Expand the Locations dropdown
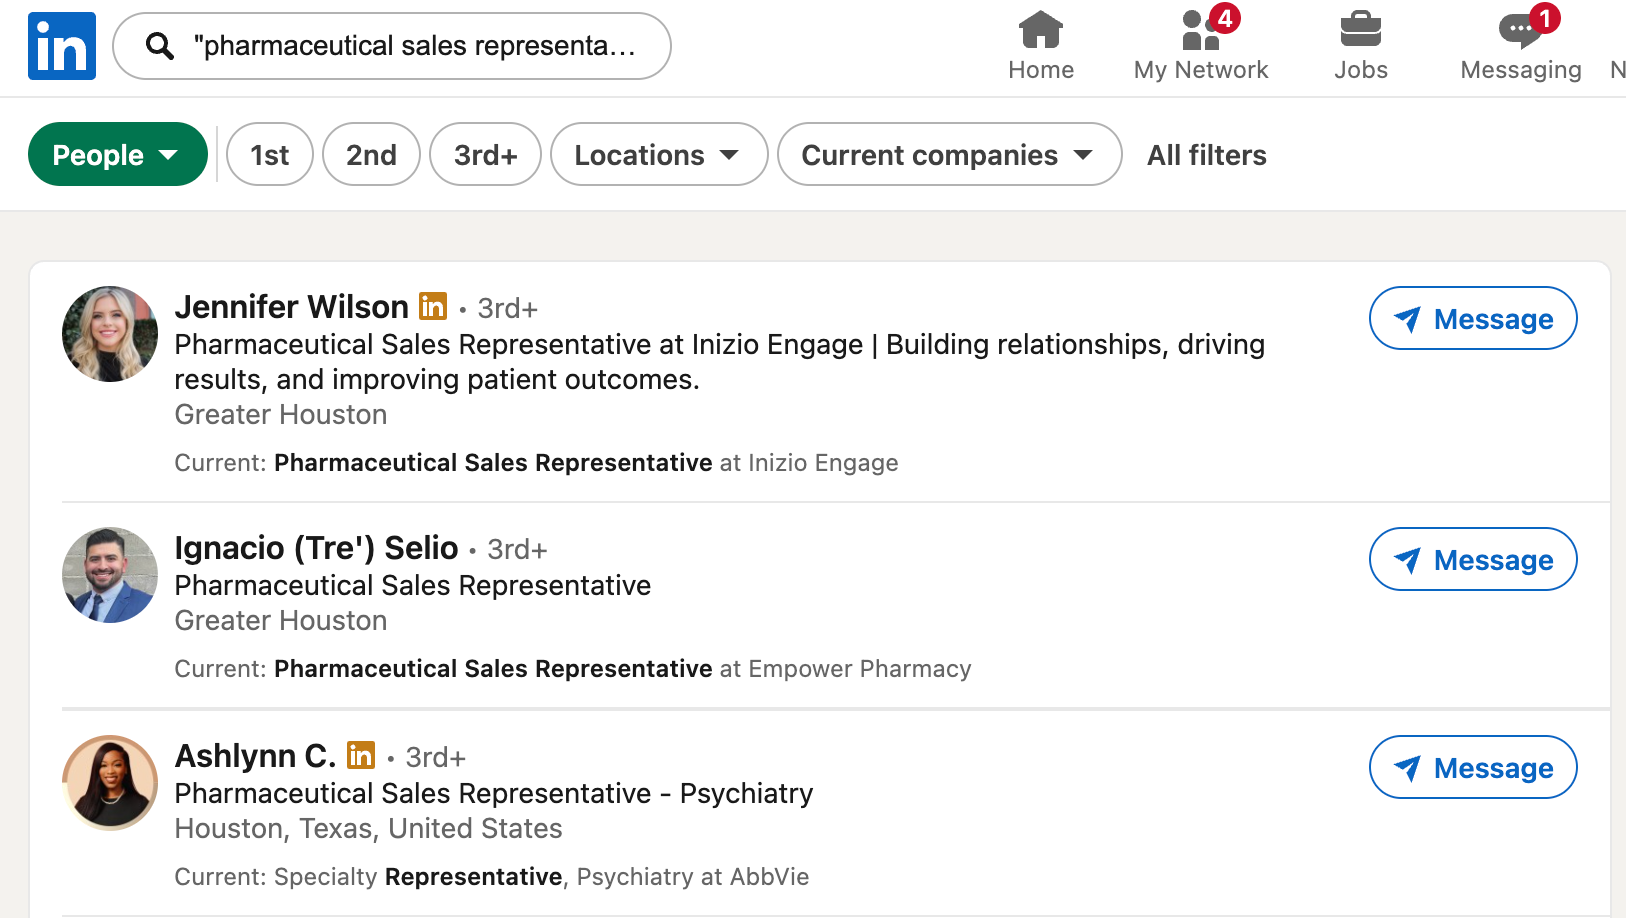Image resolution: width=1626 pixels, height=918 pixels. coord(658,155)
